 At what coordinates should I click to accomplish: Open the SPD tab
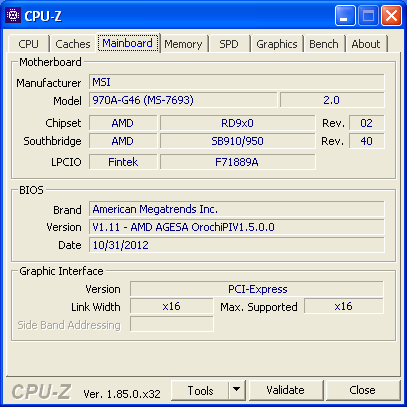(x=229, y=44)
